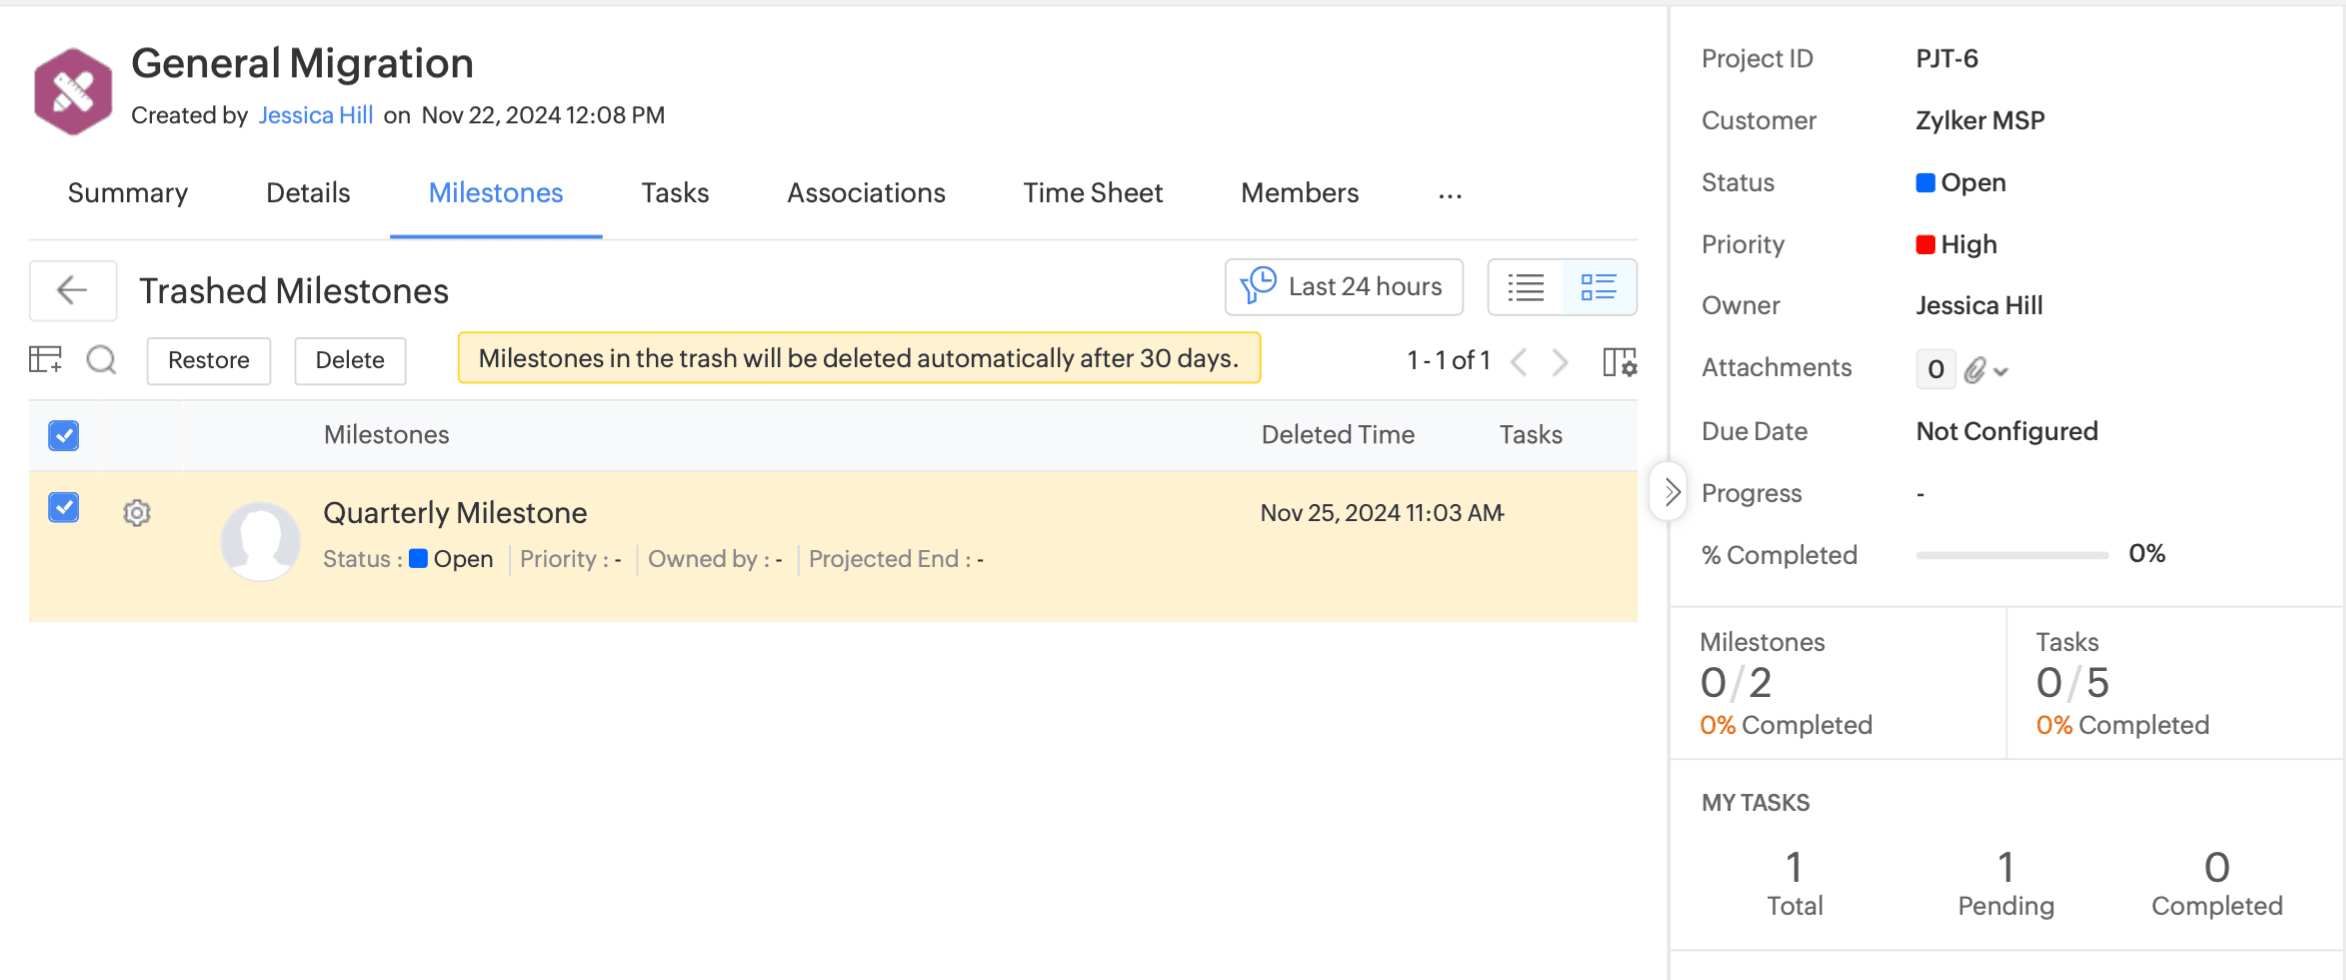Click the add column table icon
The image size is (2346, 980).
[x=45, y=360]
